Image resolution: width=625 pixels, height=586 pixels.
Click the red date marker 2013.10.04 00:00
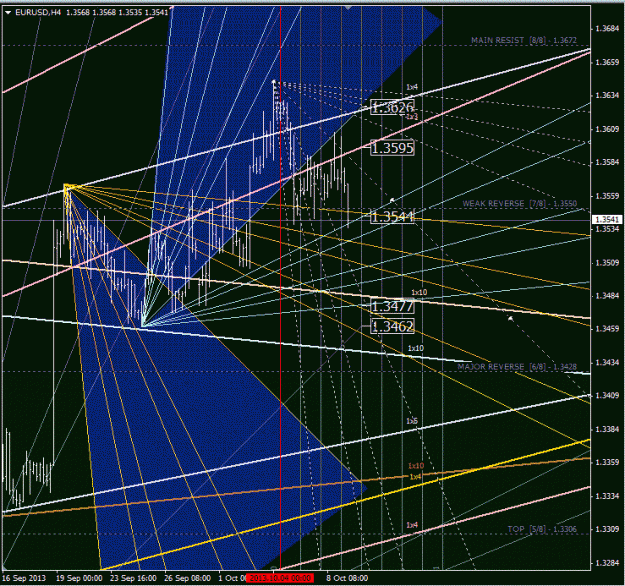pyautogui.click(x=280, y=578)
